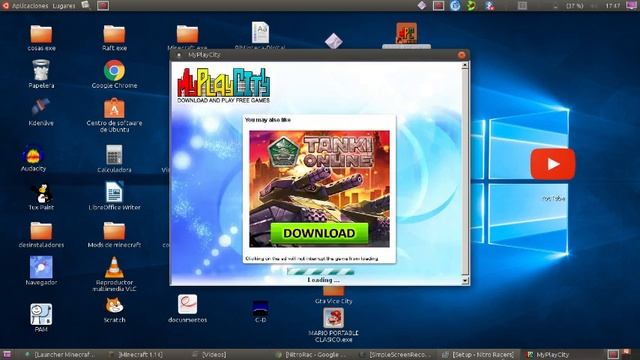640x360 pixels.
Task: Launch the Navegador icon
Action: point(41,267)
